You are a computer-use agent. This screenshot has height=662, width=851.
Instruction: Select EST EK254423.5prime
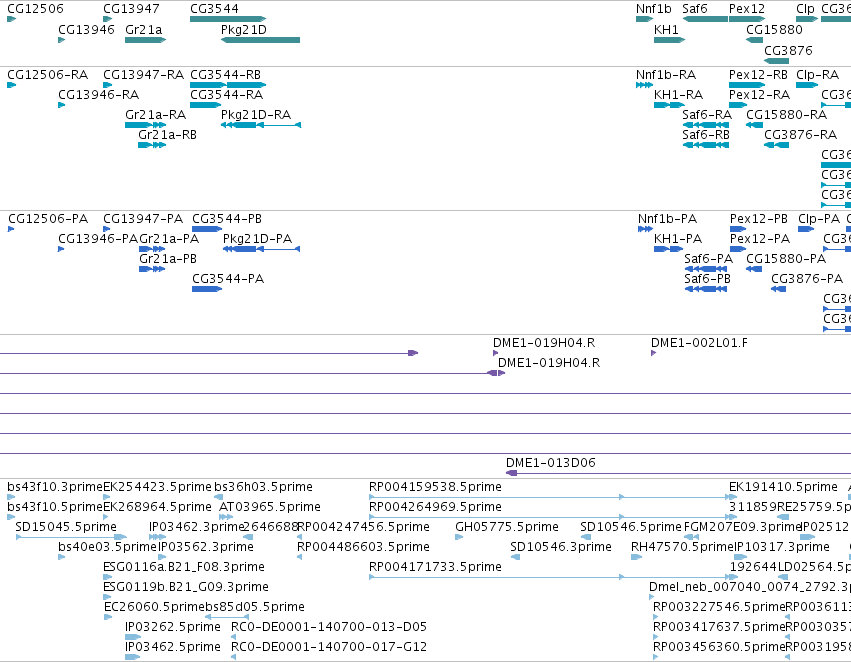pos(157,487)
